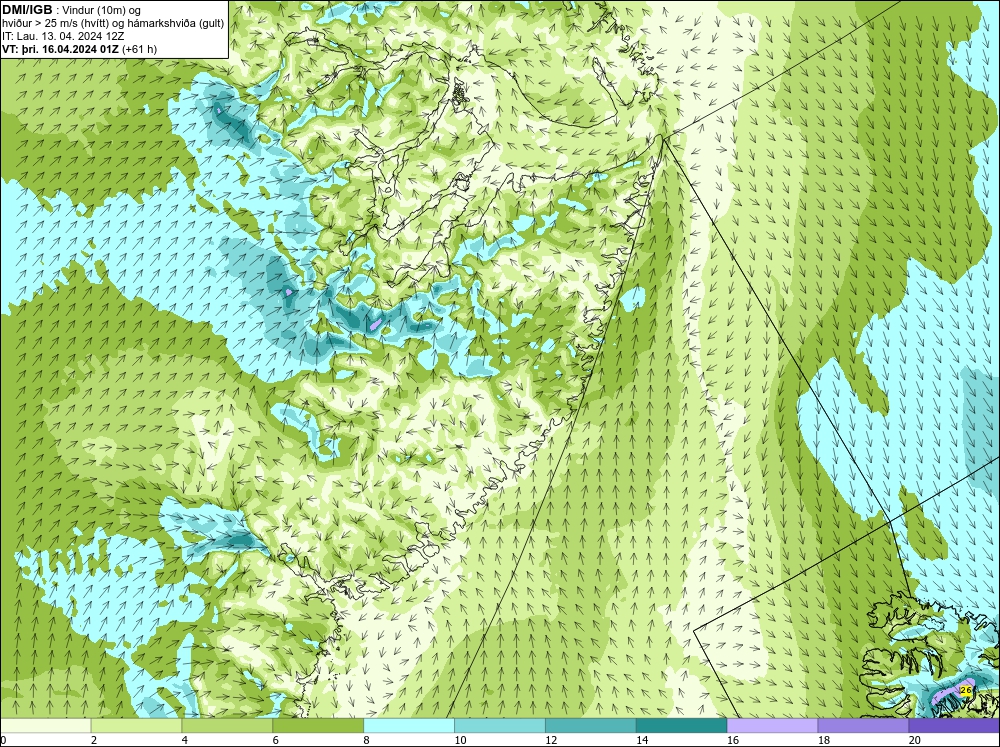Pick the legend swatch between 12 and 14
The image size is (1000, 747).
pyautogui.click(x=591, y=725)
